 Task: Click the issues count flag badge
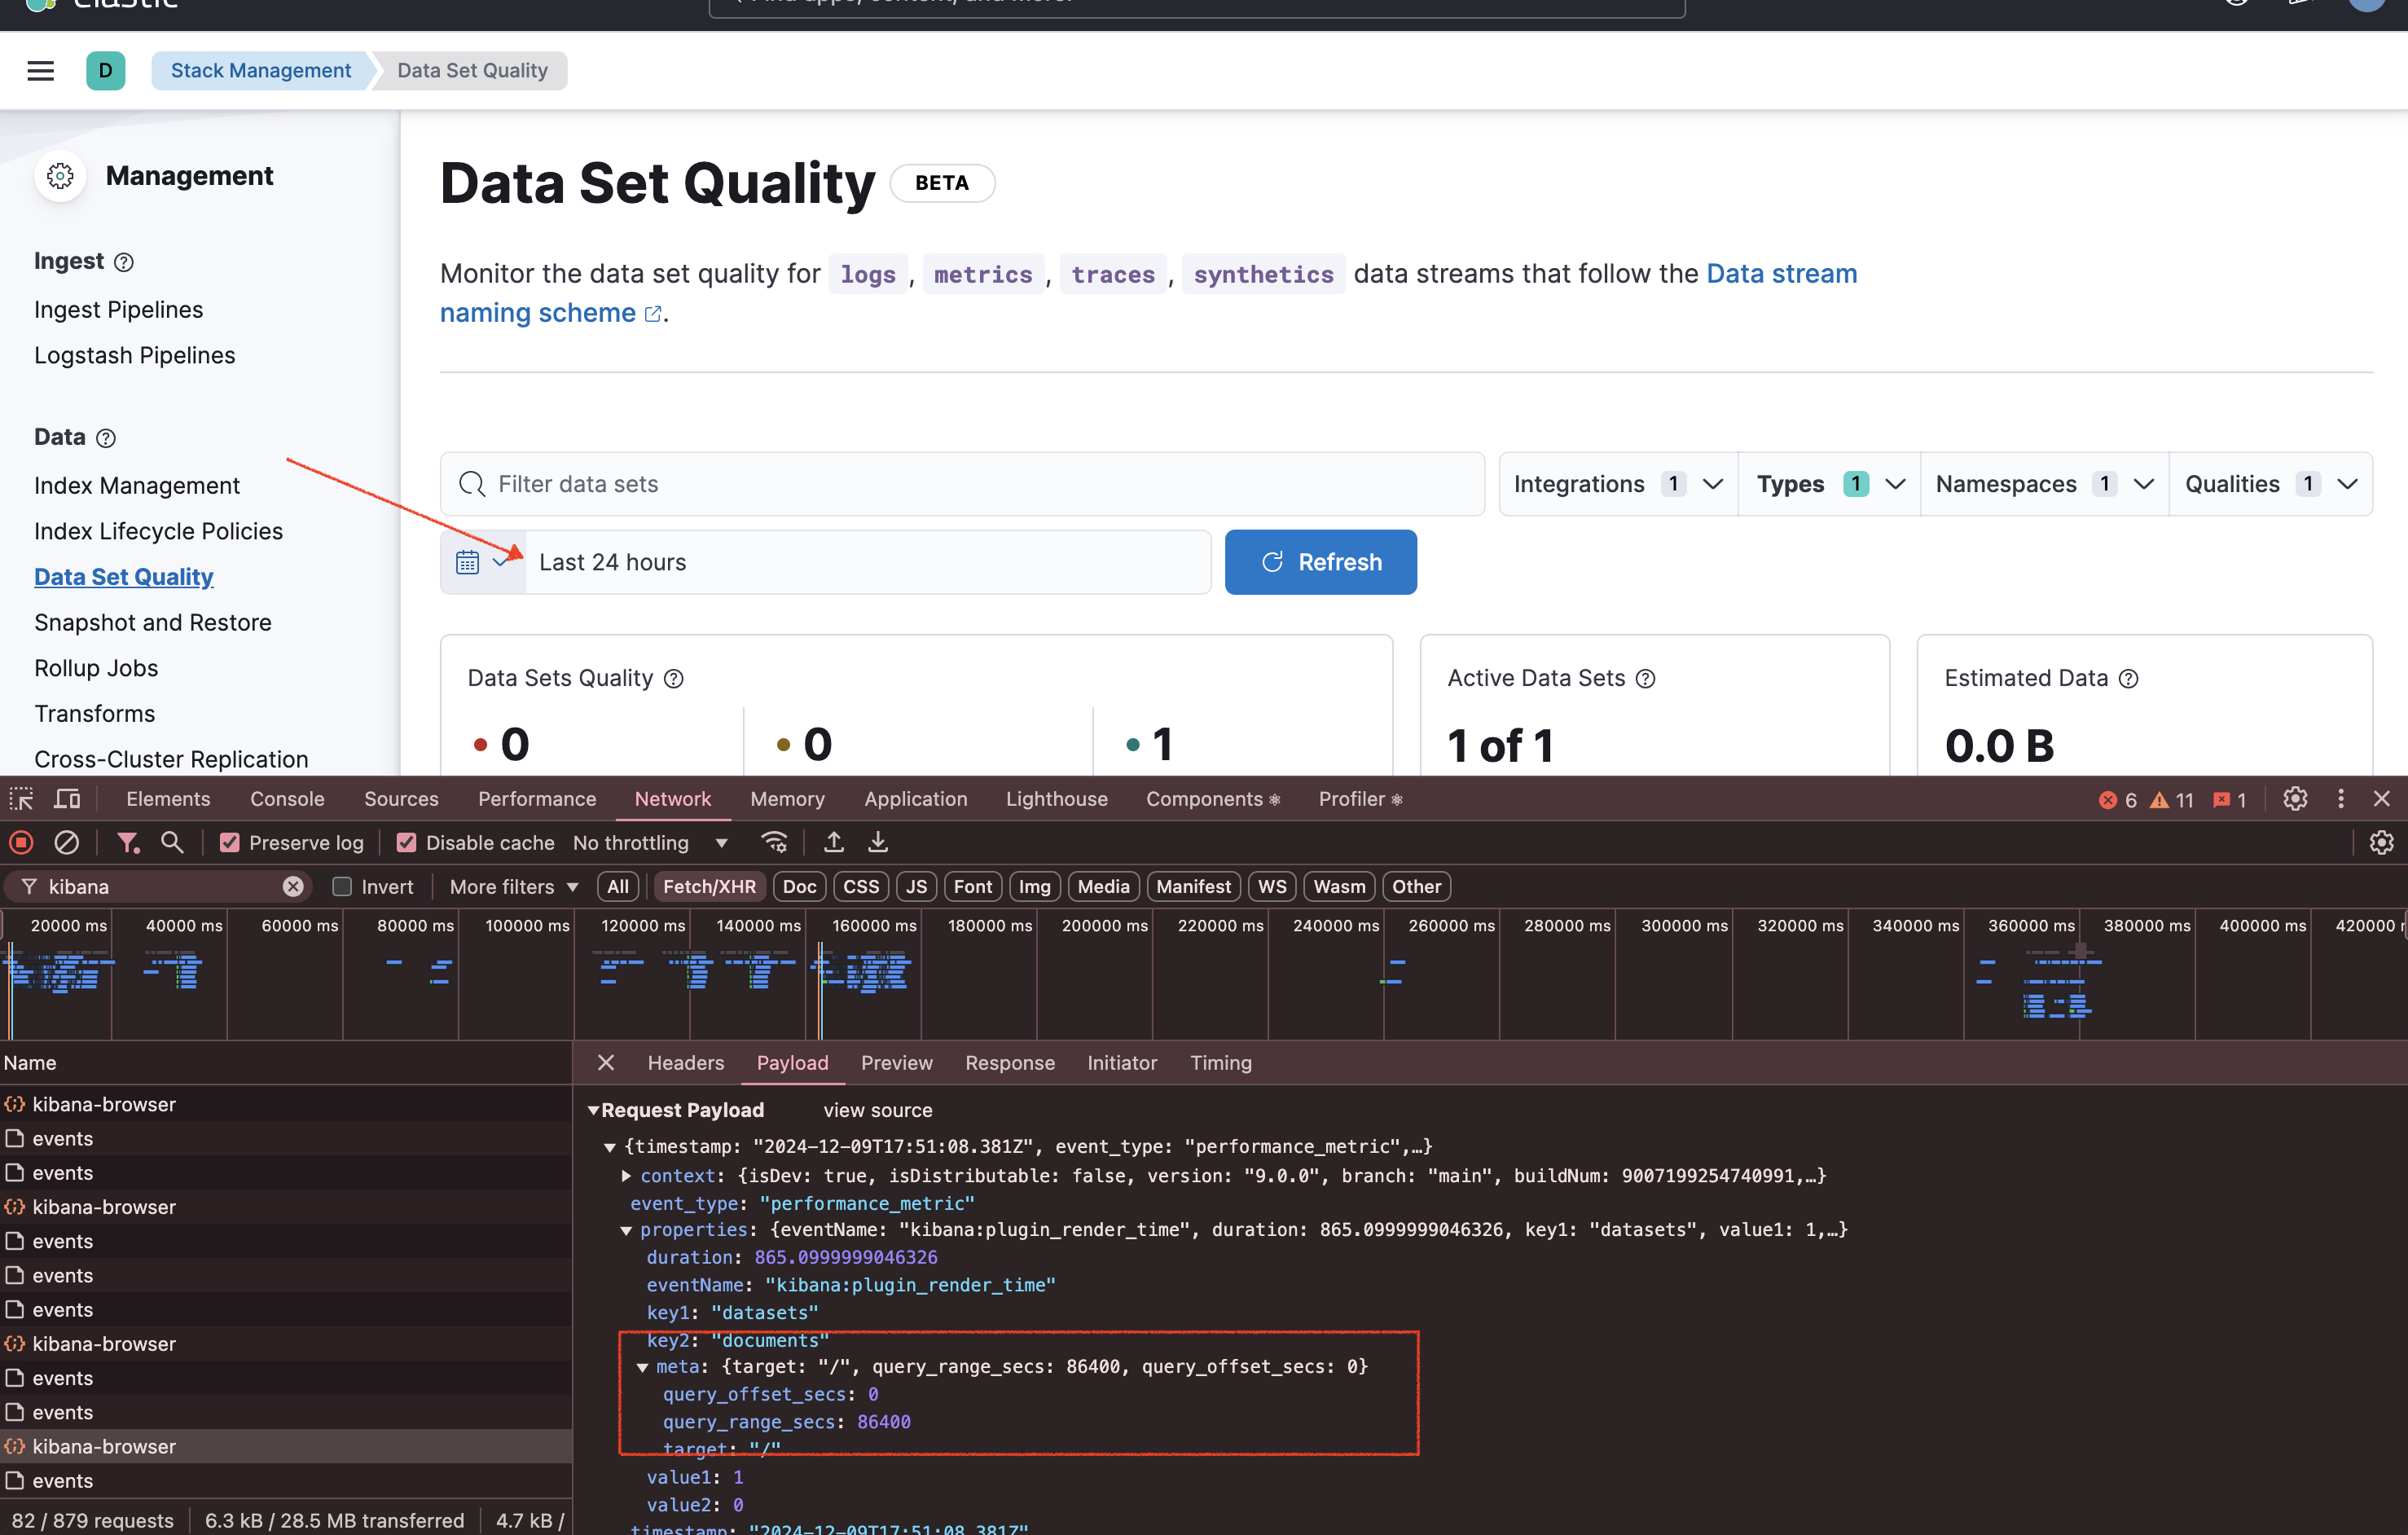click(2230, 800)
